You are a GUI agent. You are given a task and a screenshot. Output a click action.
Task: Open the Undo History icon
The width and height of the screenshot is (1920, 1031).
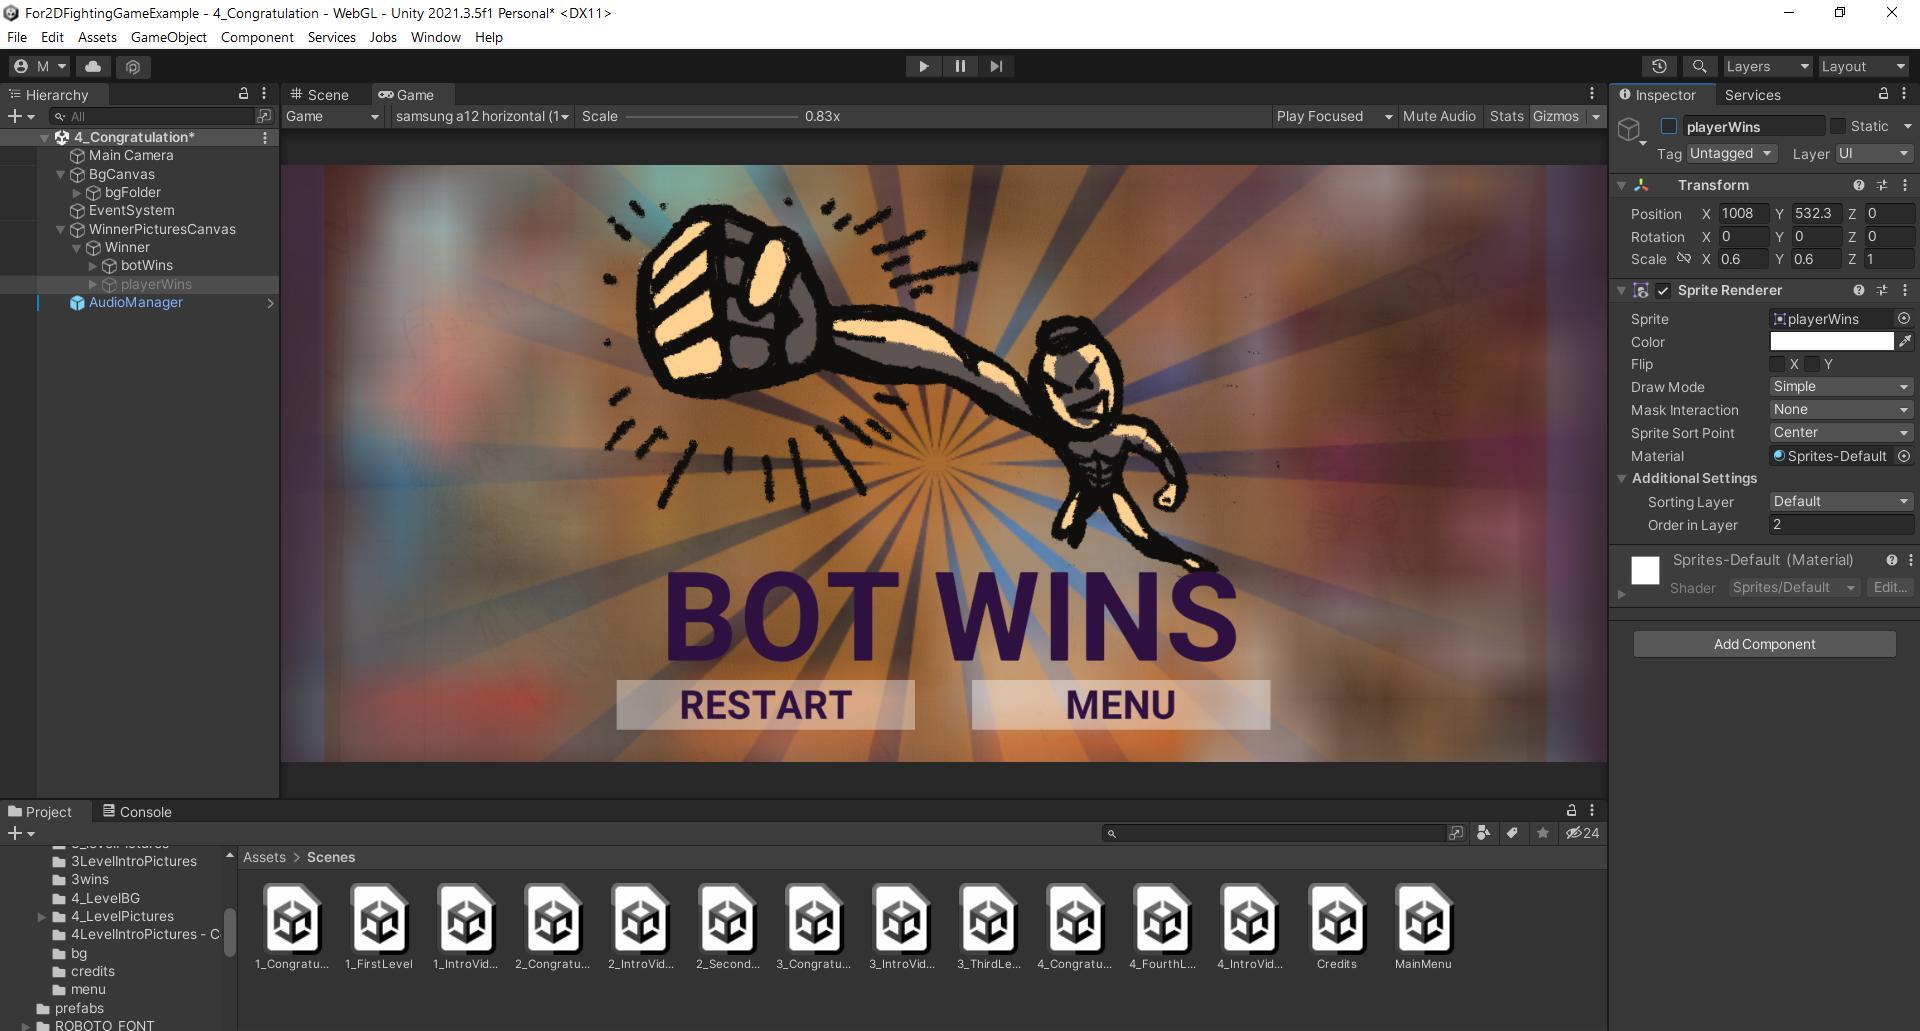pos(1659,66)
